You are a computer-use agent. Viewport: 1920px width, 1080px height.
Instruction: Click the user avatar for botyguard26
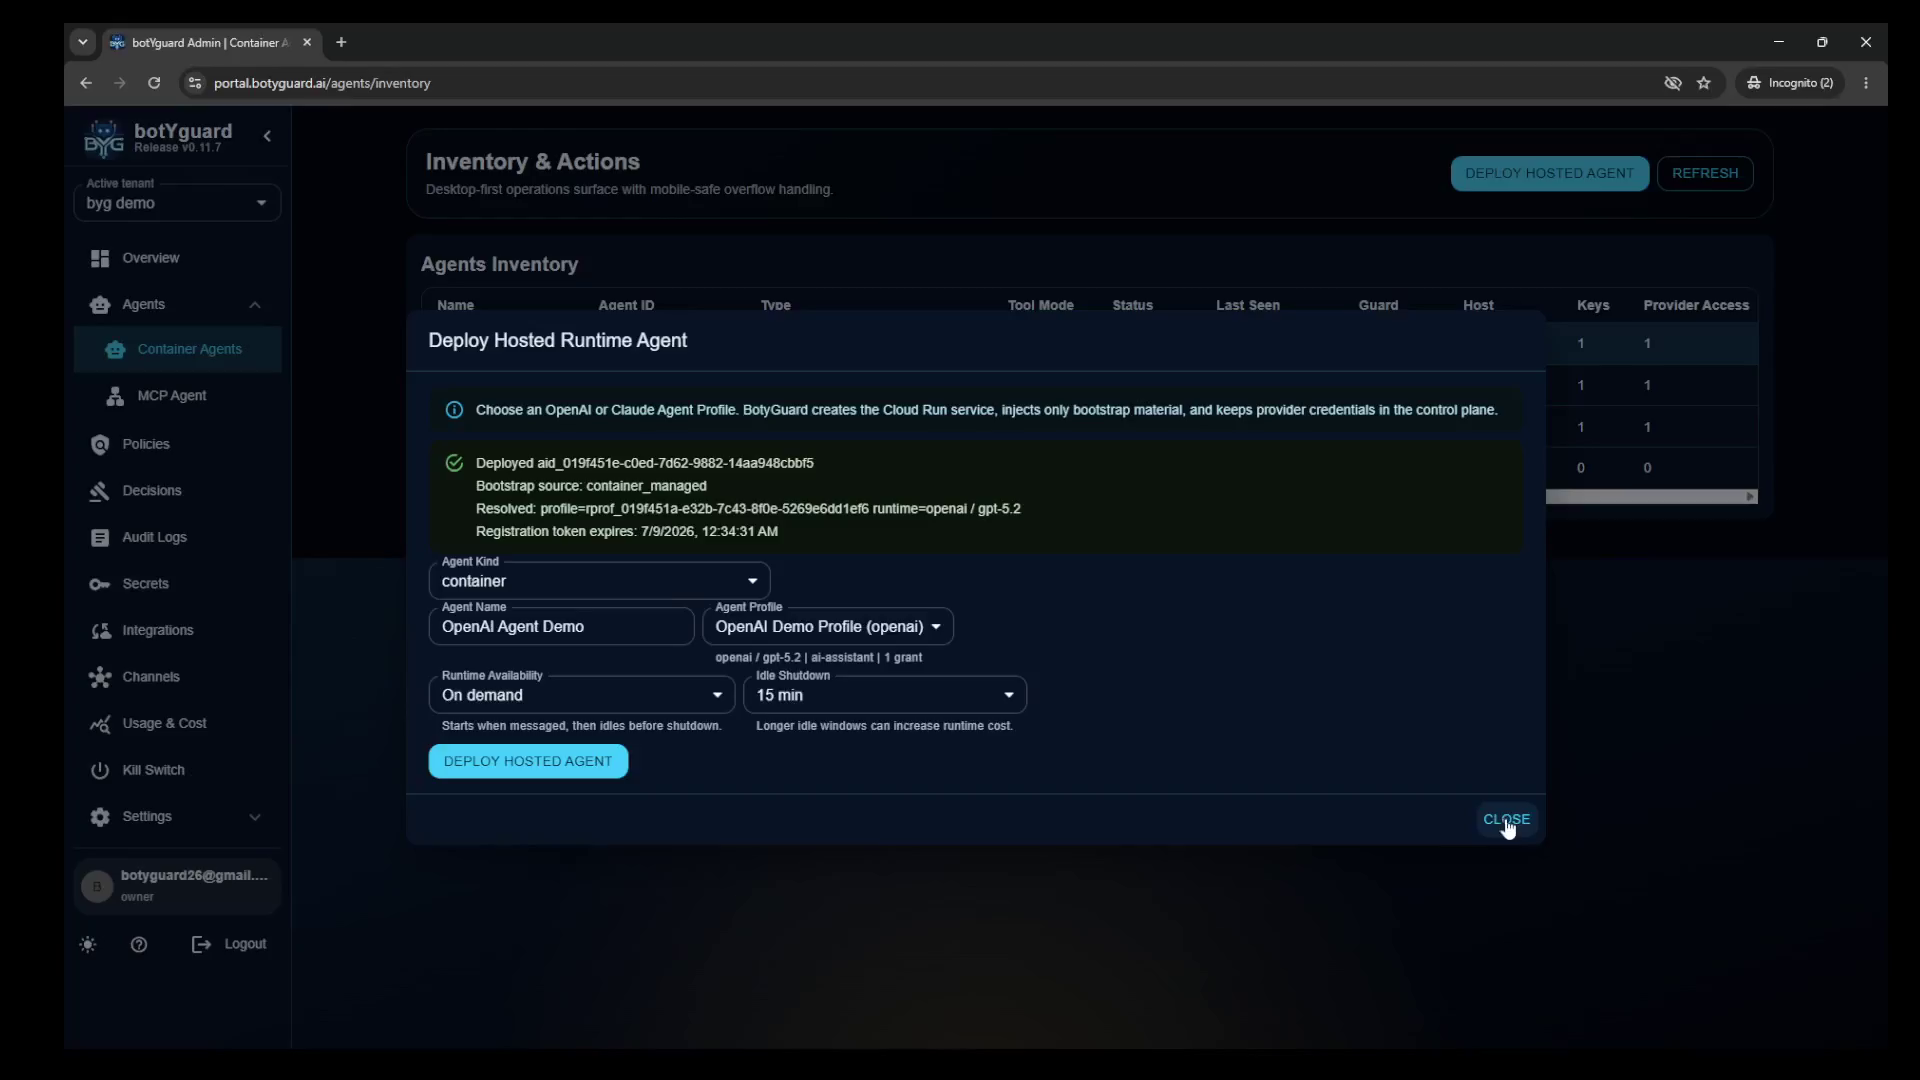(x=97, y=886)
